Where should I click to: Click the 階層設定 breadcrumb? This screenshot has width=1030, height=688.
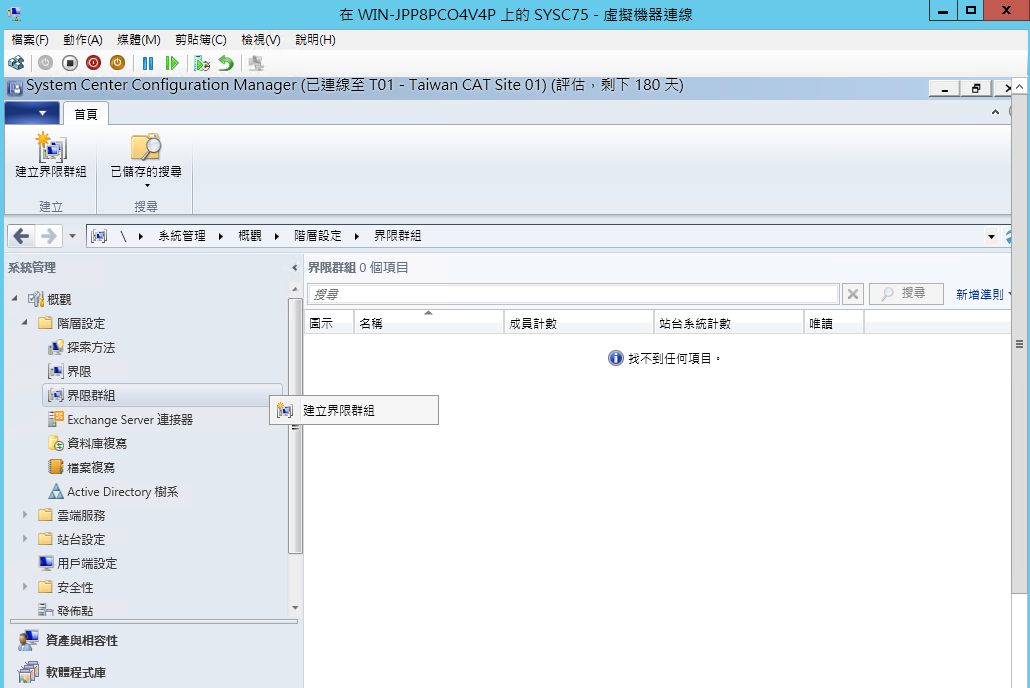point(318,236)
